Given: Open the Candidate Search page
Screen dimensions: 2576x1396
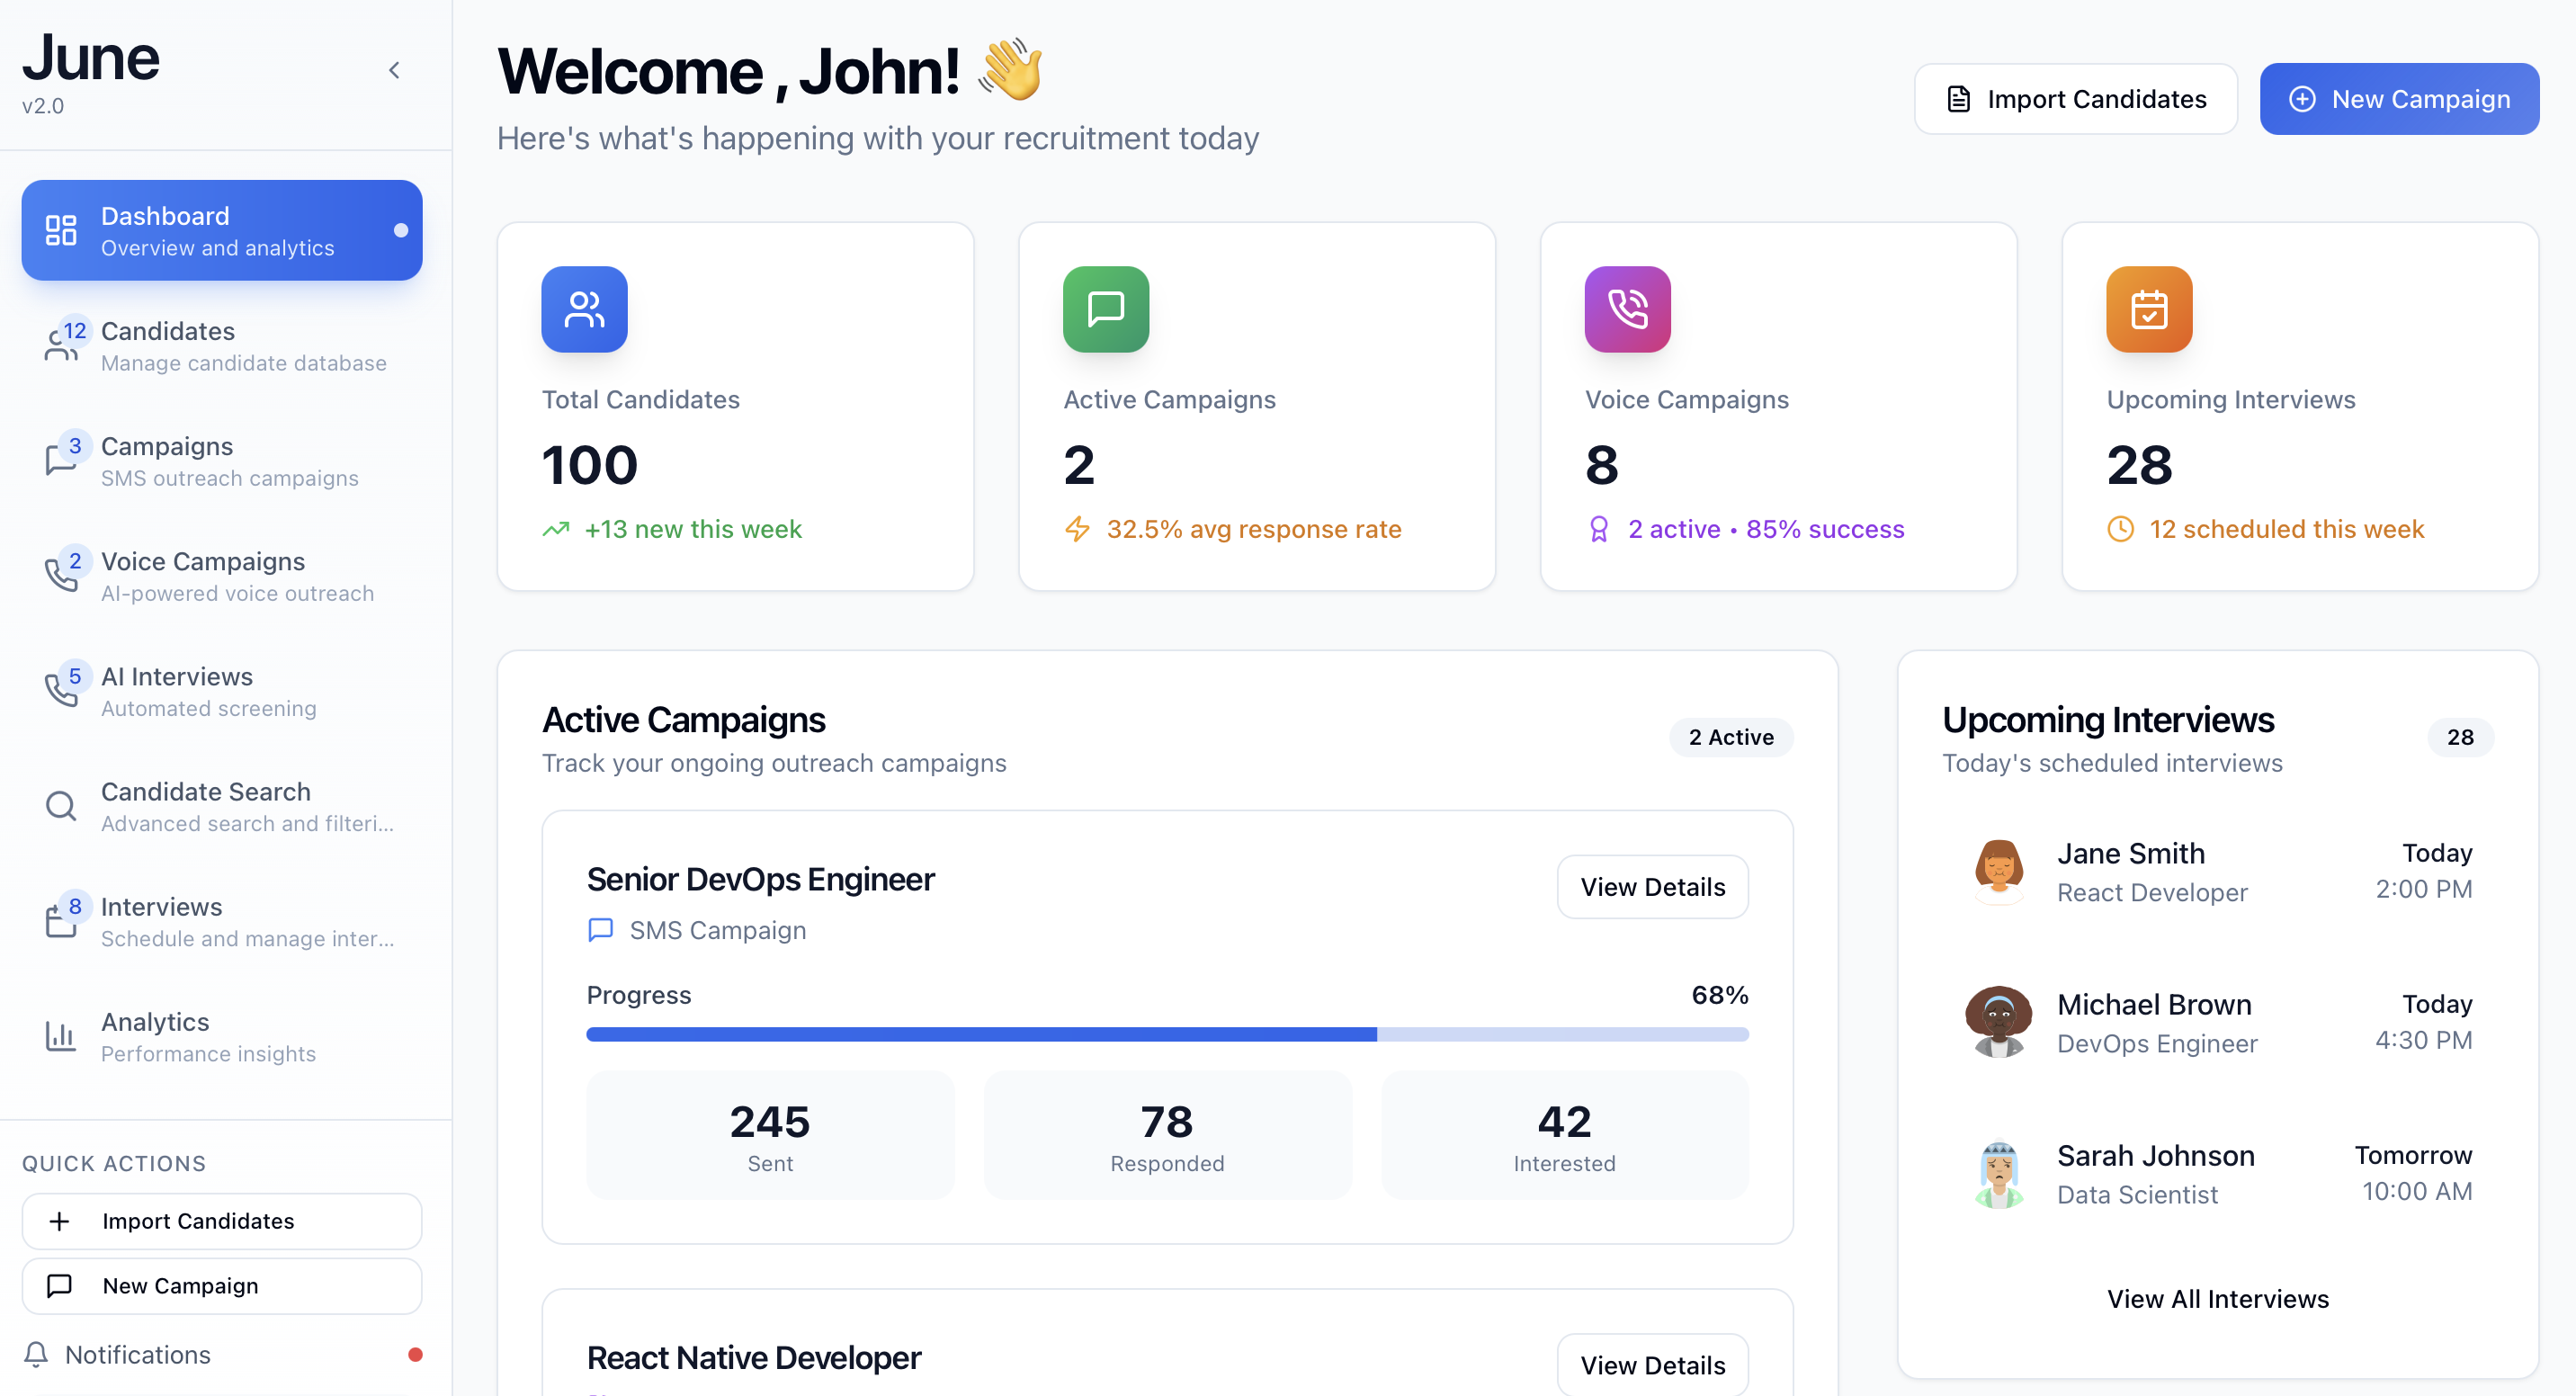Looking at the screenshot, I should point(222,806).
